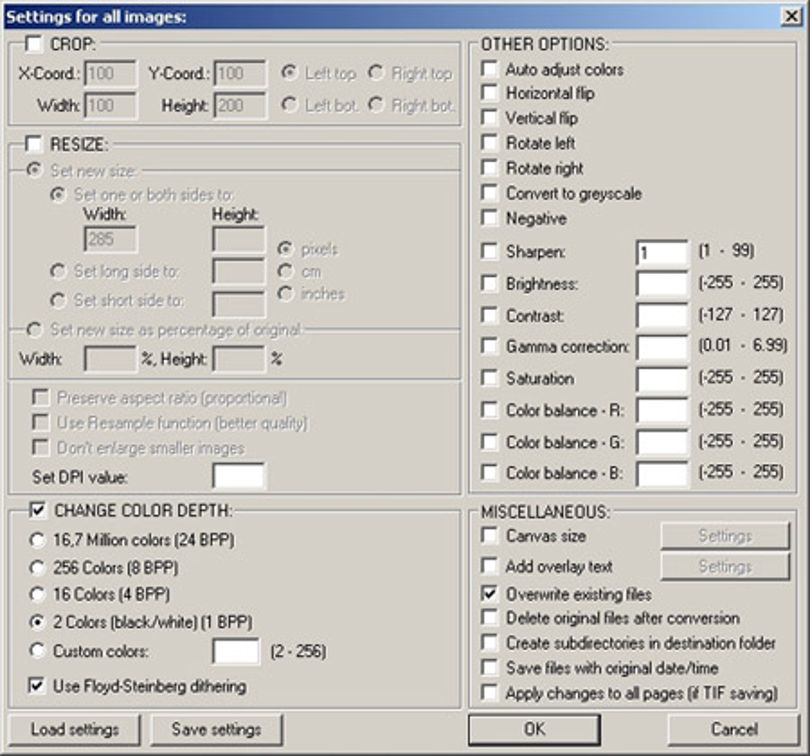Click the Save settings button

[x=216, y=730]
